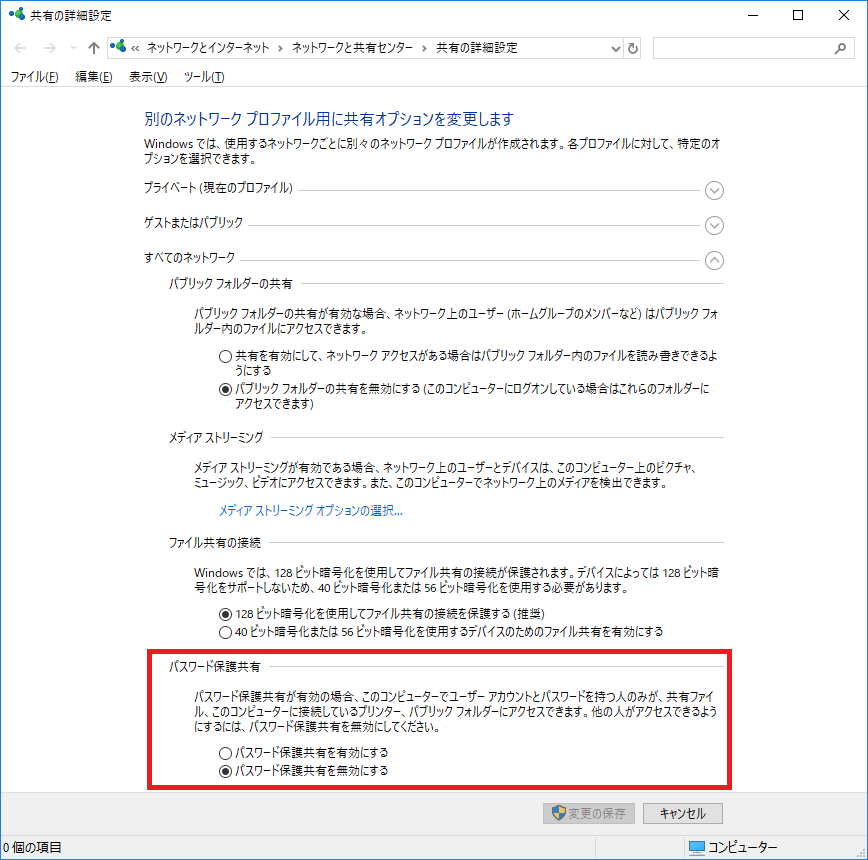Click the window resize grip in status bar corner

click(x=861, y=853)
